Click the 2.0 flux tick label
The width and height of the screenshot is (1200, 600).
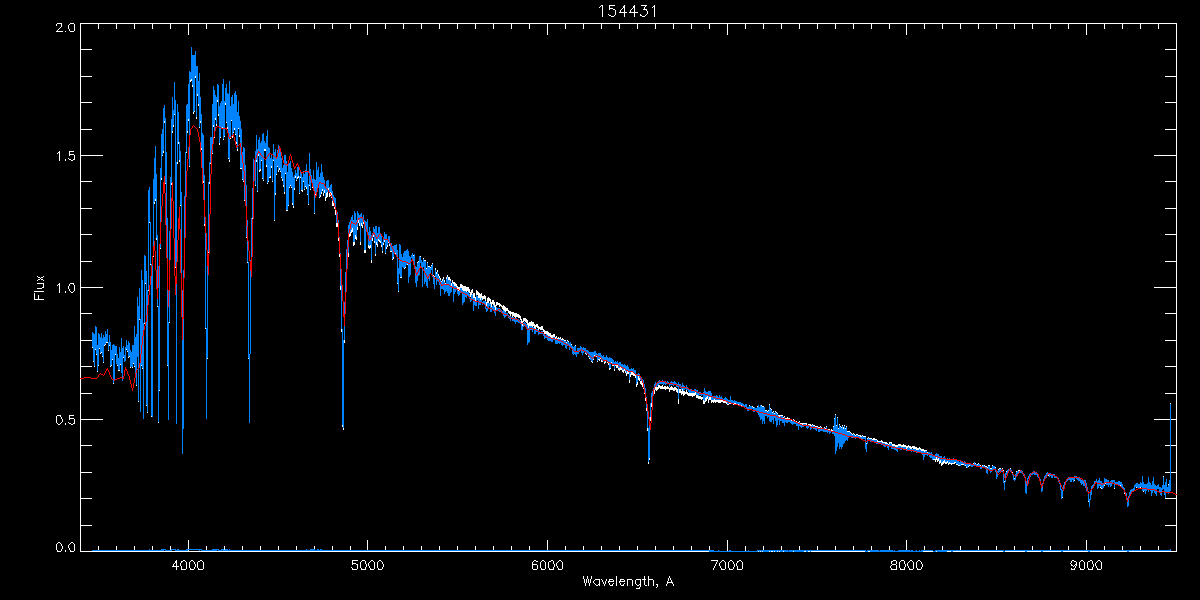(65, 28)
